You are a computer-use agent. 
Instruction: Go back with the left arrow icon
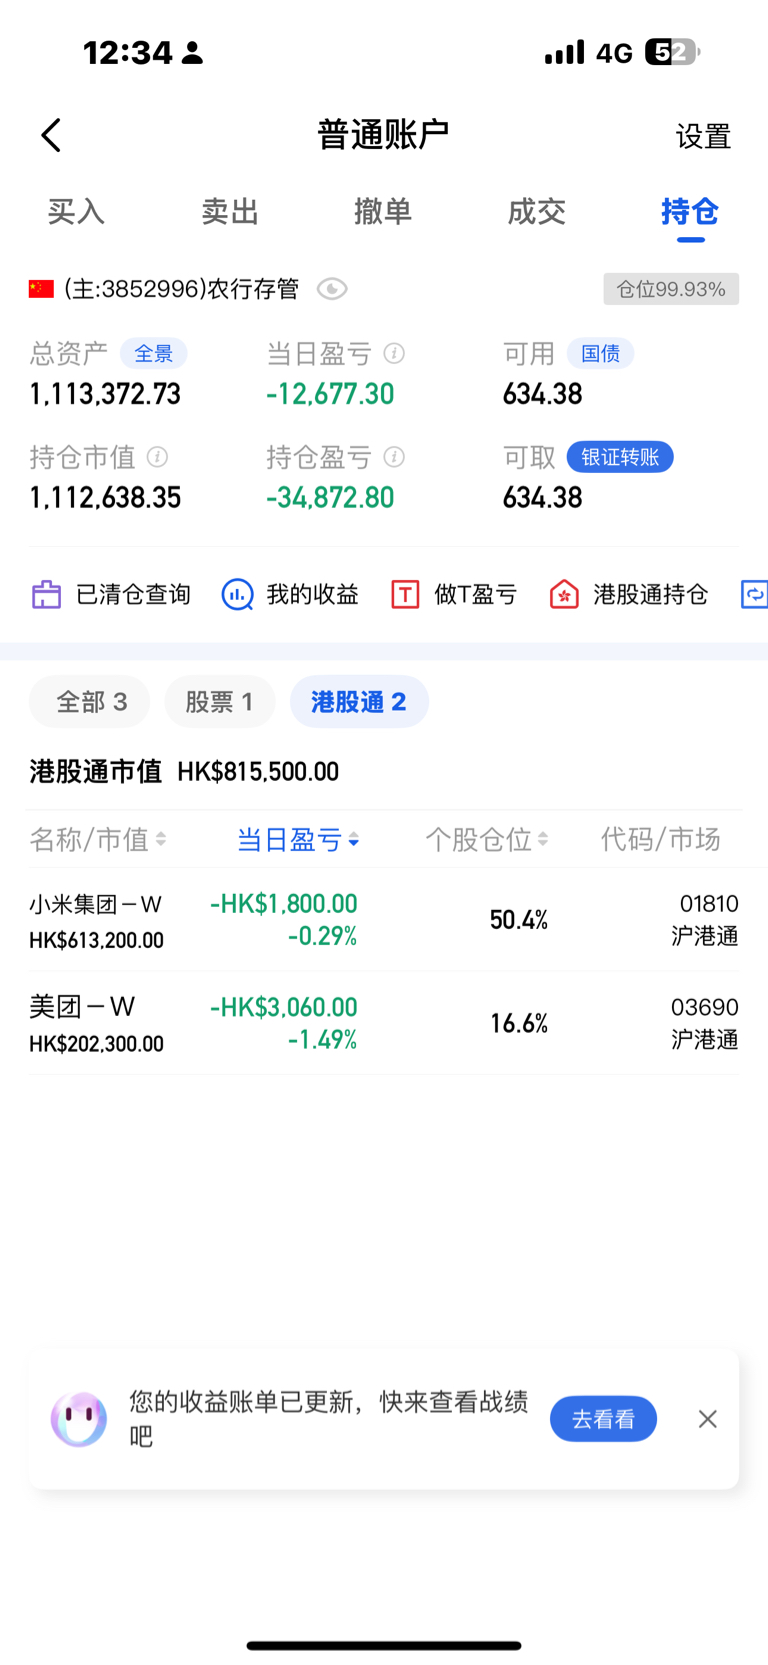pyautogui.click(x=51, y=135)
